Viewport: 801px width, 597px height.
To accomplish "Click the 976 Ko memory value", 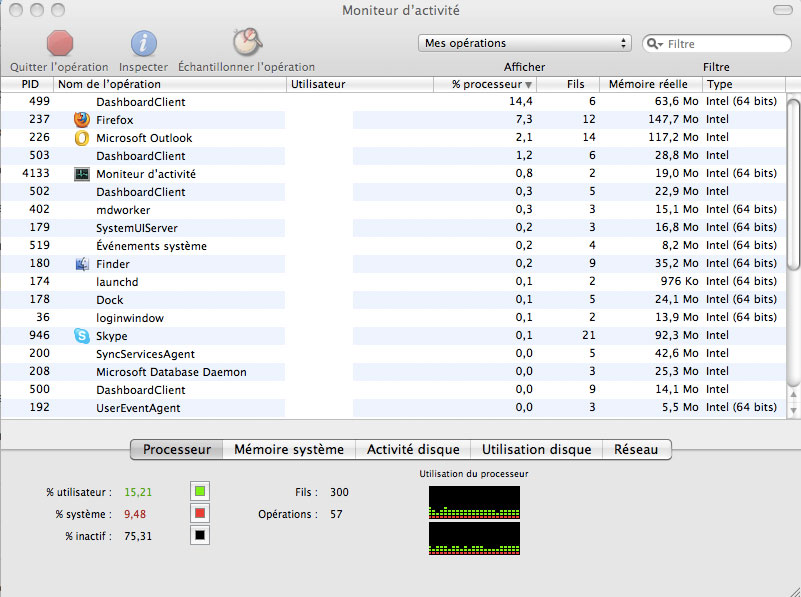I will click(679, 281).
